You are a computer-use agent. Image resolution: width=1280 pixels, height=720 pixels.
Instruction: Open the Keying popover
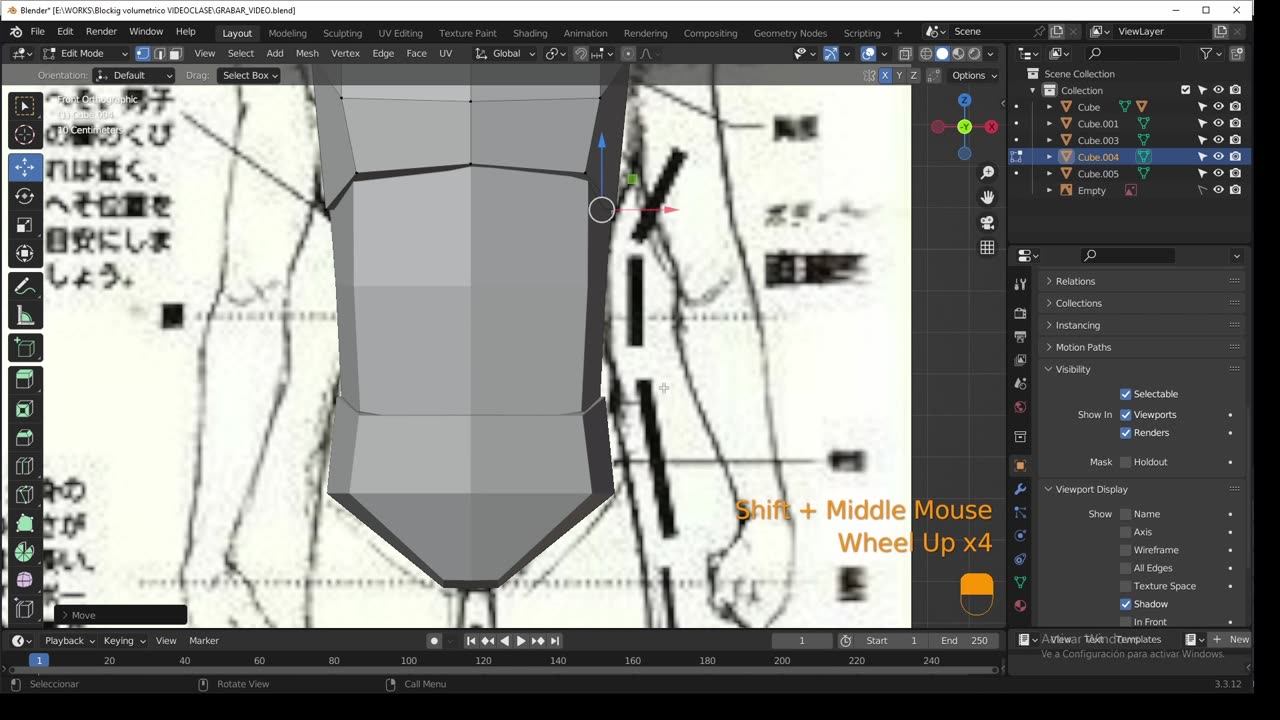tap(124, 641)
